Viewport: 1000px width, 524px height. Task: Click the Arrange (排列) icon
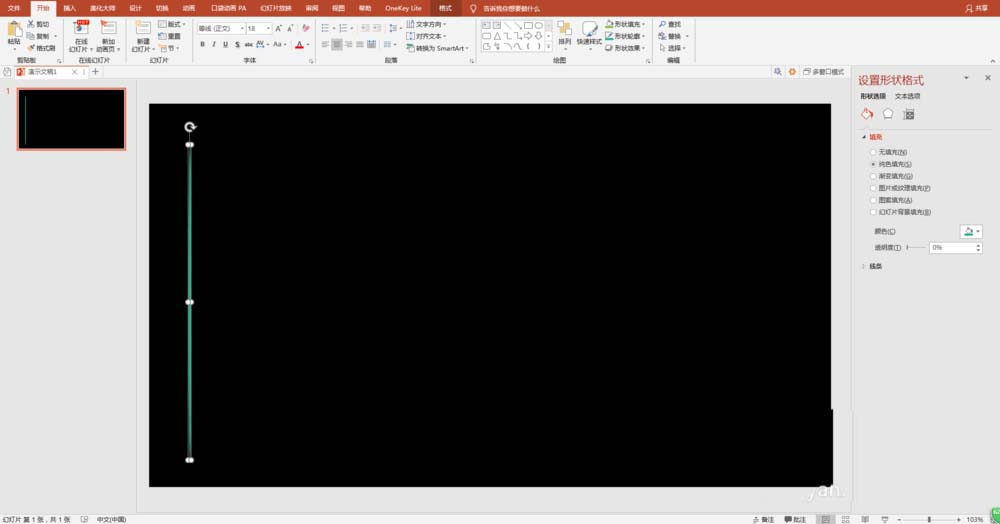[x=564, y=29]
